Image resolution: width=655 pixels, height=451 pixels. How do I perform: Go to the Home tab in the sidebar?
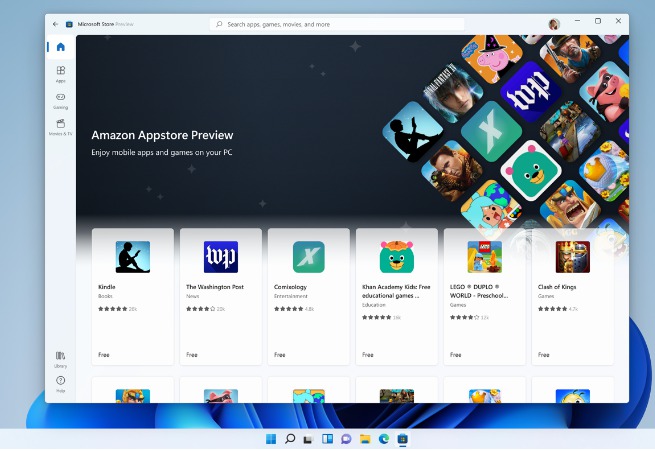pos(61,47)
